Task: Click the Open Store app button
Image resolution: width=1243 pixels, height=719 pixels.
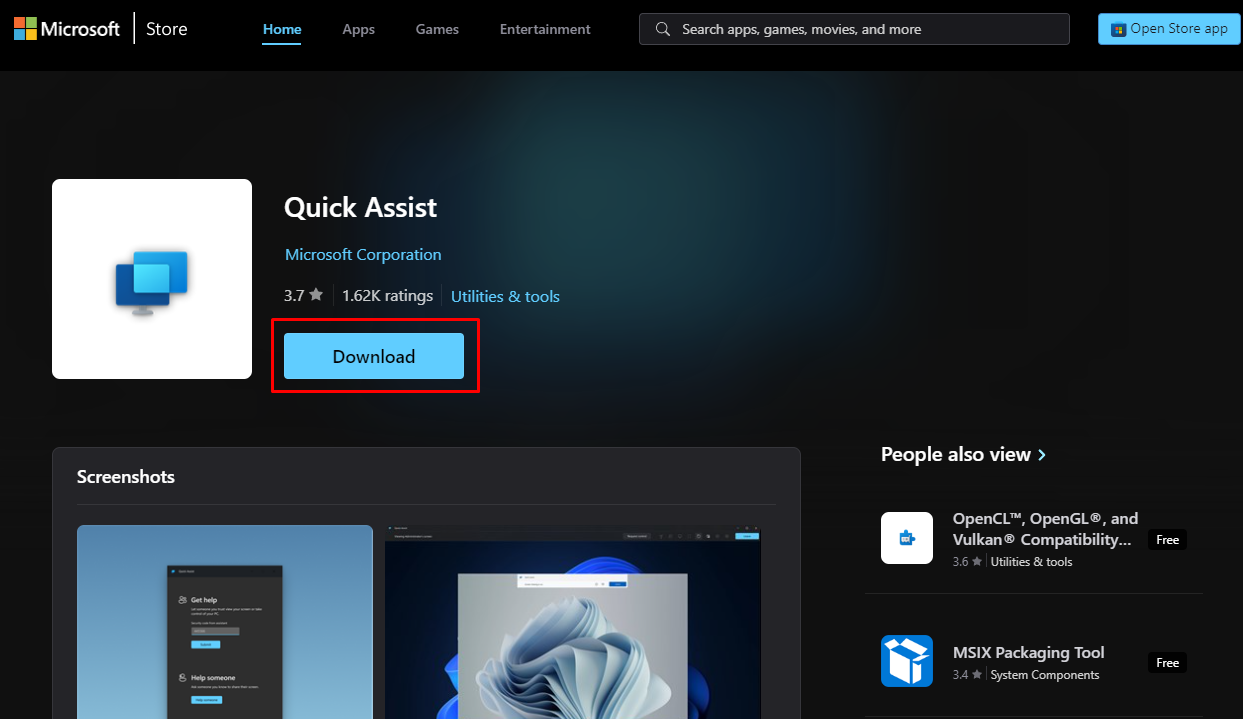Action: point(1169,29)
